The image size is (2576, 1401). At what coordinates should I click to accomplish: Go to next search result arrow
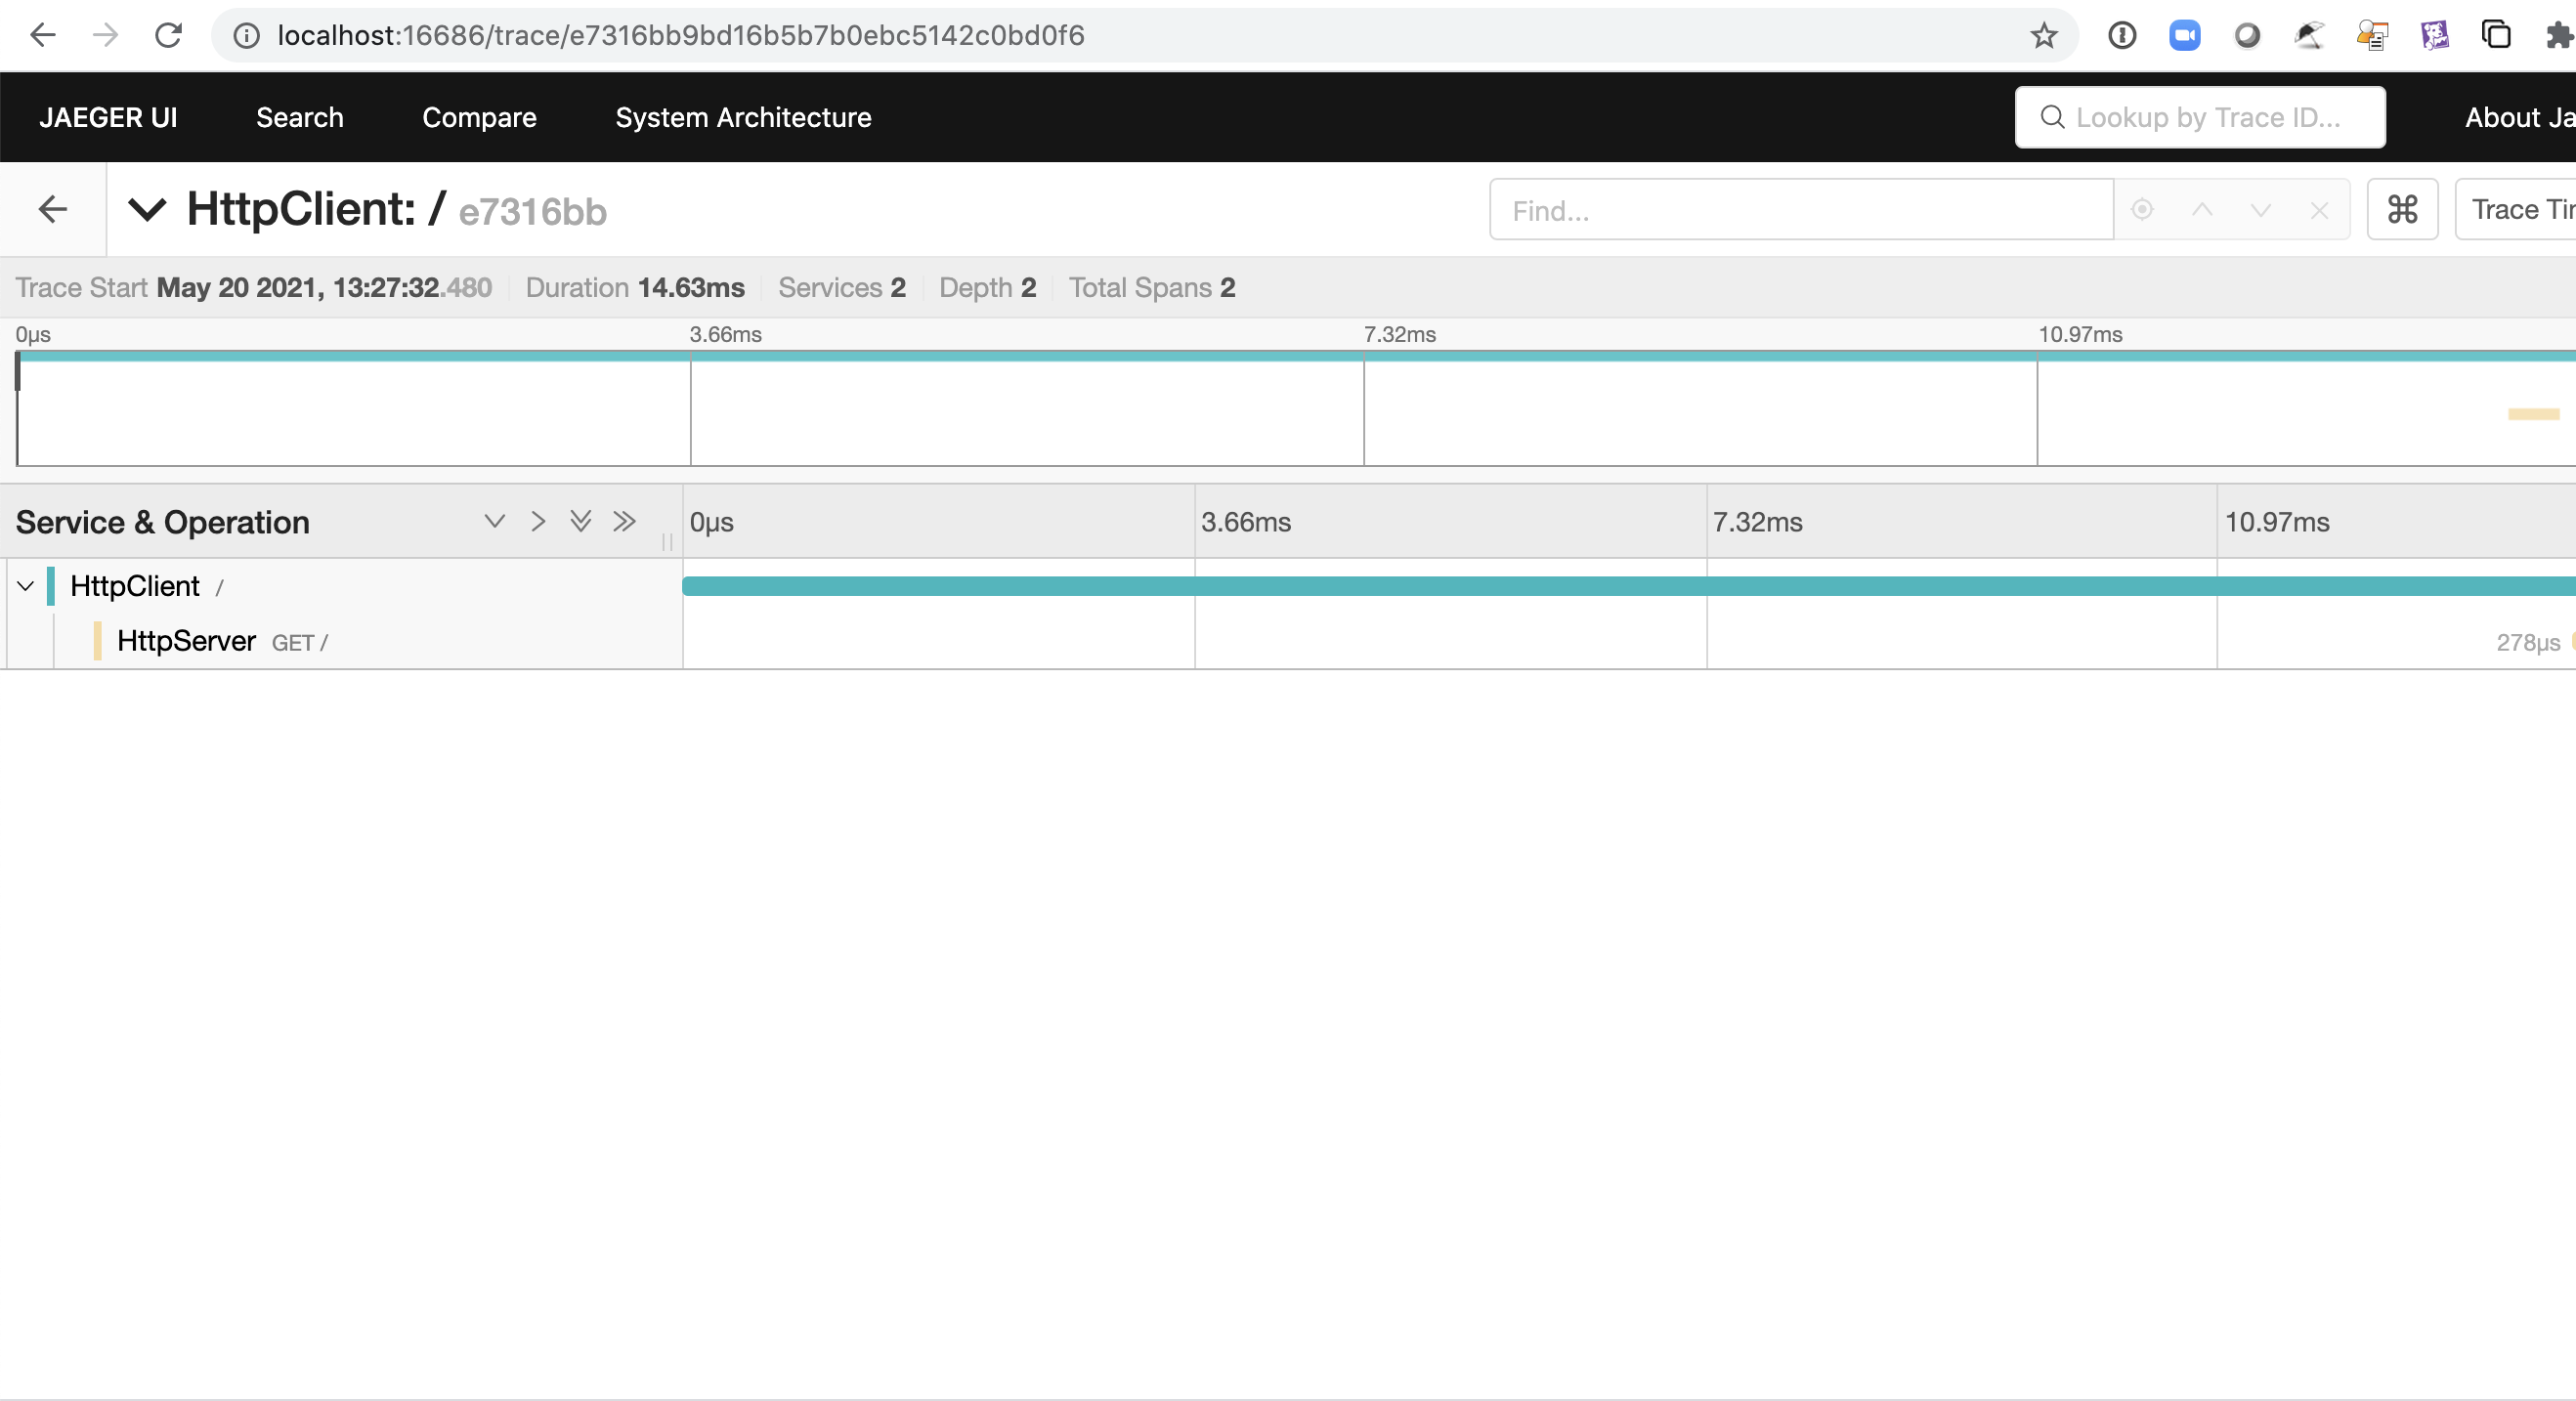pos(2260,209)
